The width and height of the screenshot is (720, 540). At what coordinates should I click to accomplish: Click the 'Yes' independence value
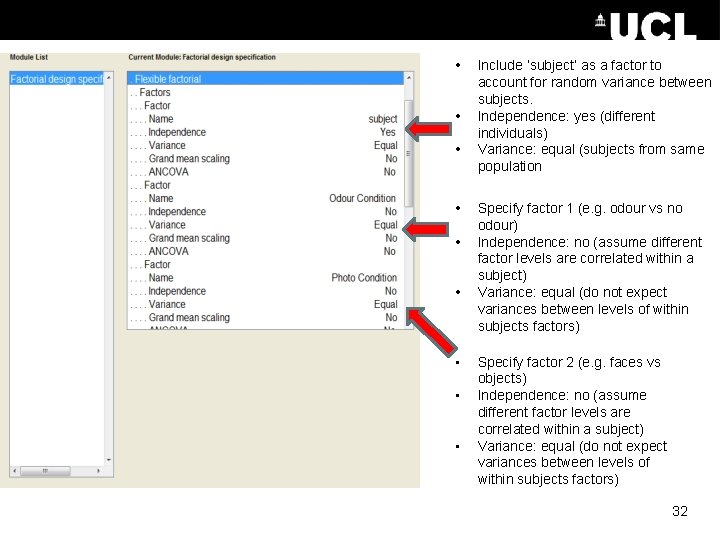click(388, 132)
